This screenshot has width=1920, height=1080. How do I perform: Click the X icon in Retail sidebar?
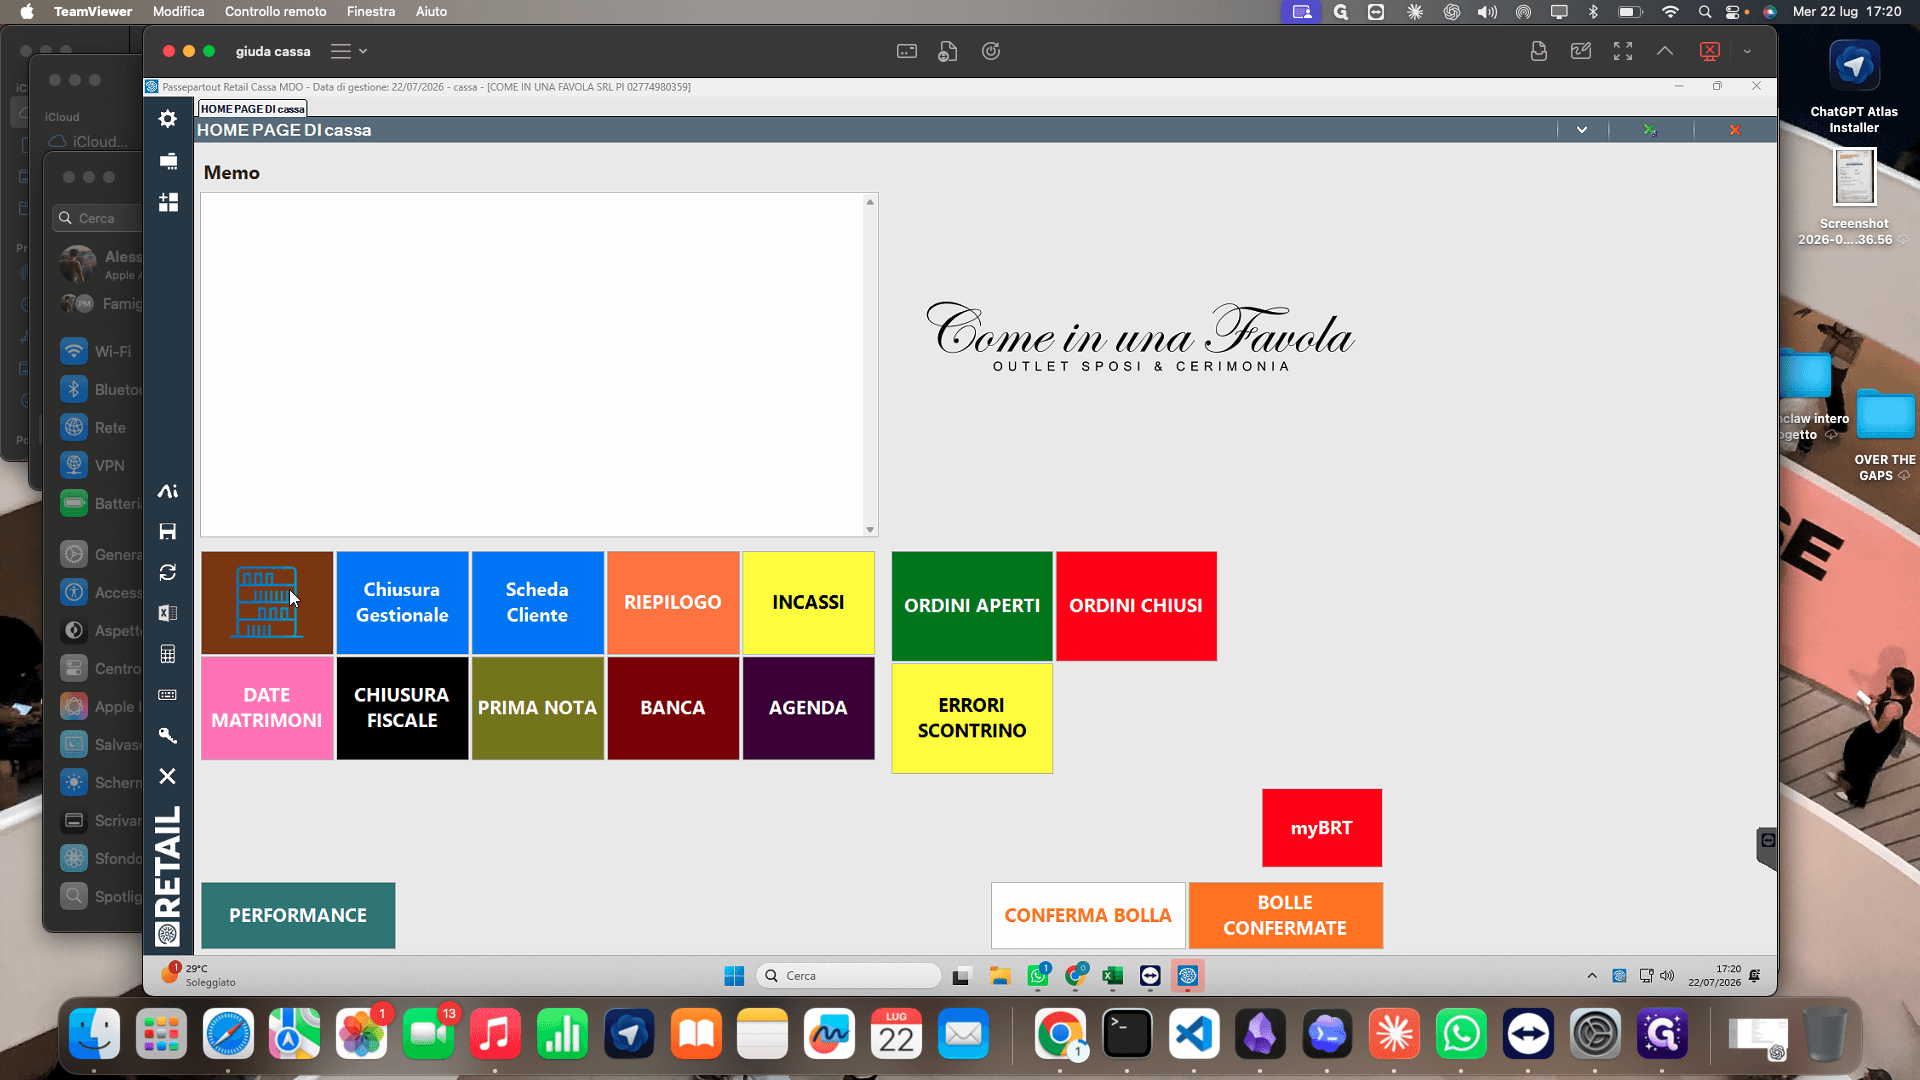(x=168, y=776)
